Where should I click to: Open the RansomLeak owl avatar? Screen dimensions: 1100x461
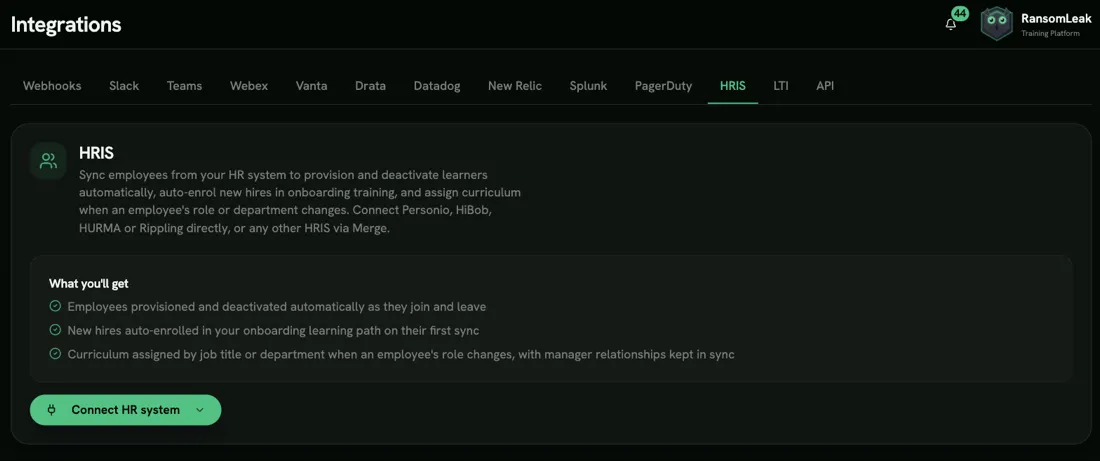[996, 24]
